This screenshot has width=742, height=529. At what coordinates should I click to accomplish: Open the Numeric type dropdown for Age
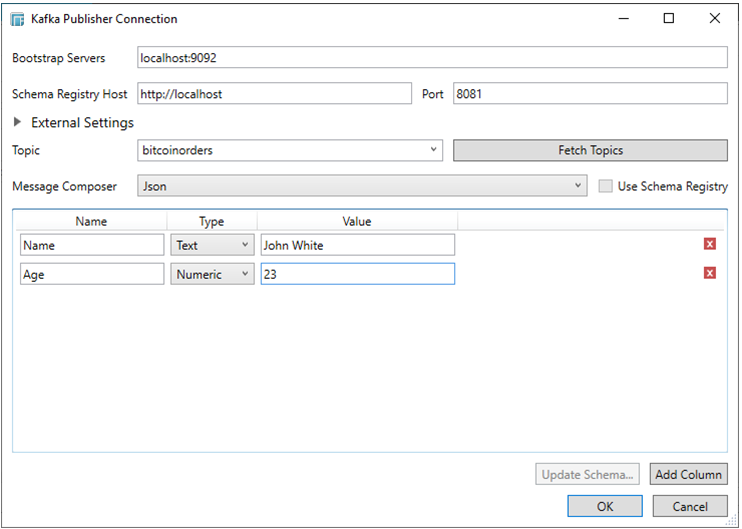point(212,274)
